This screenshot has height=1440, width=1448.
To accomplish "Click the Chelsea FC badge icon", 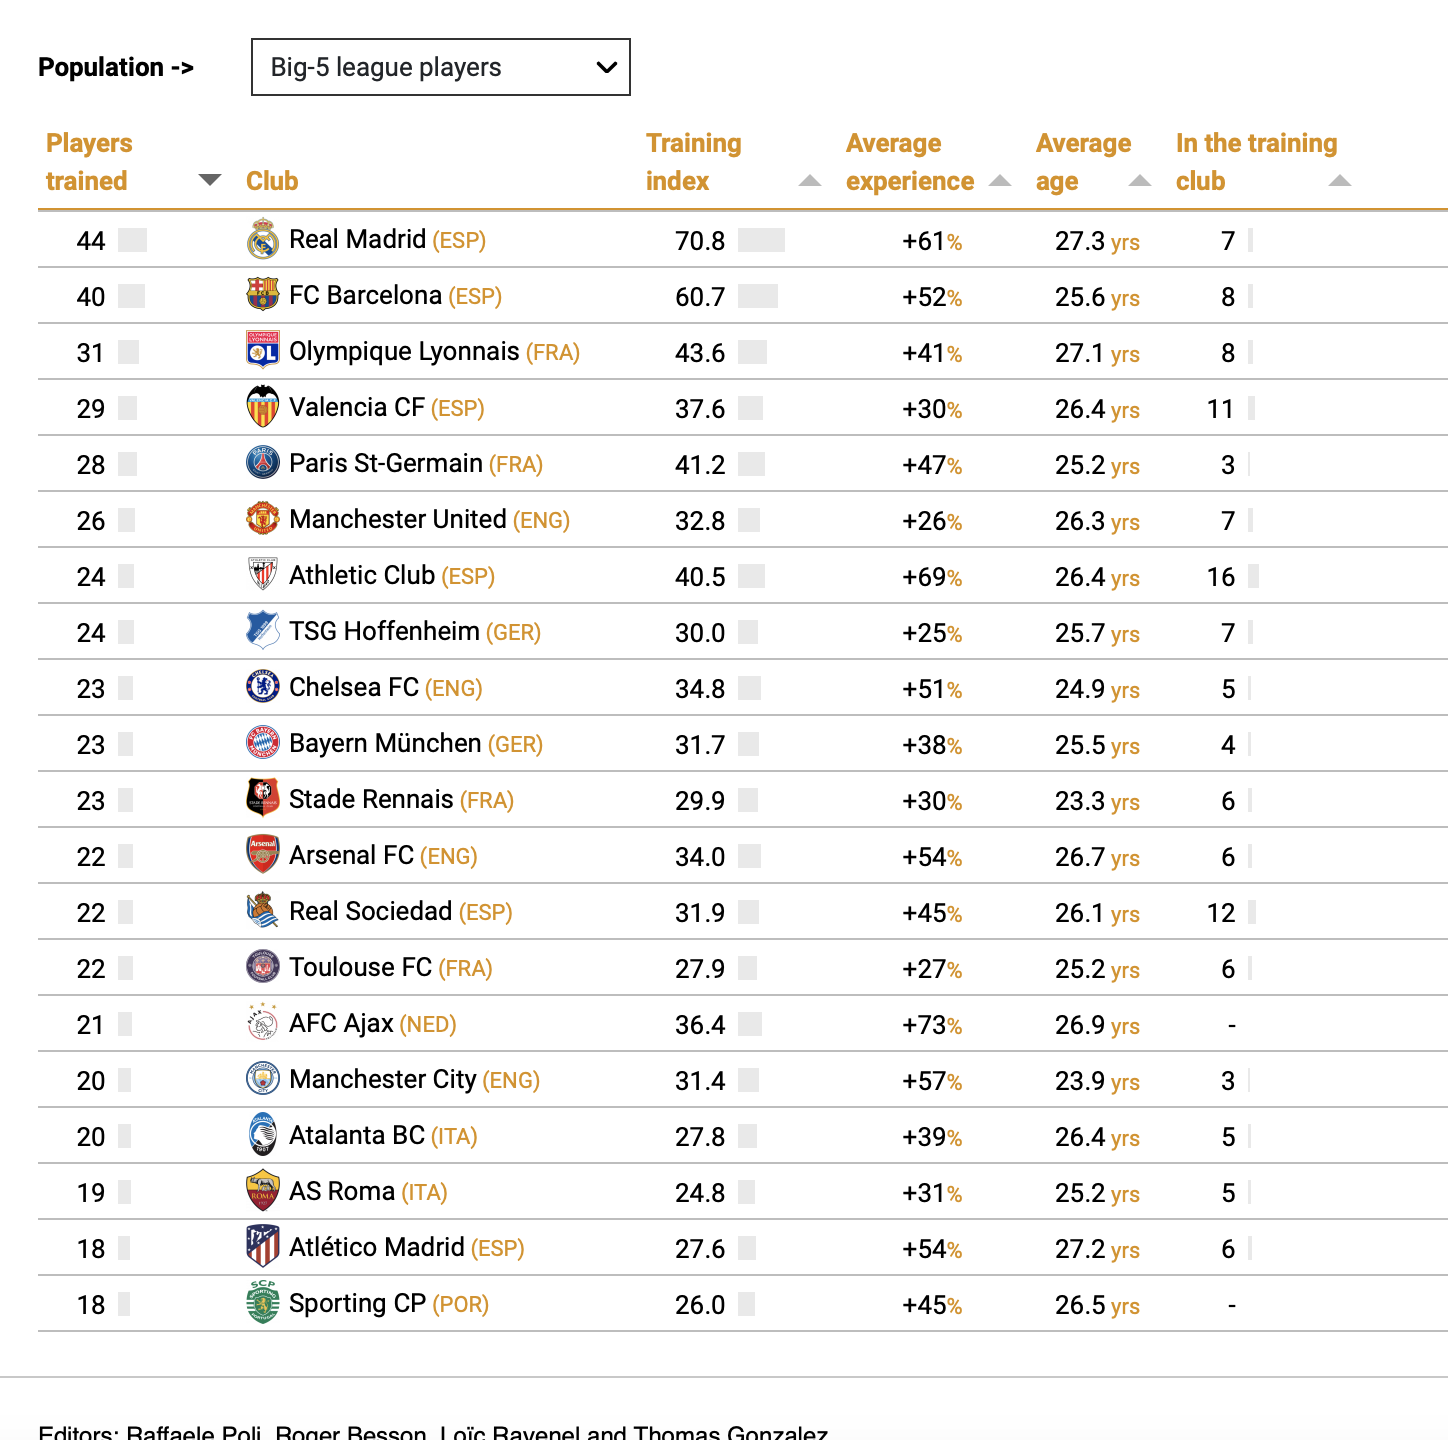I will click(263, 687).
